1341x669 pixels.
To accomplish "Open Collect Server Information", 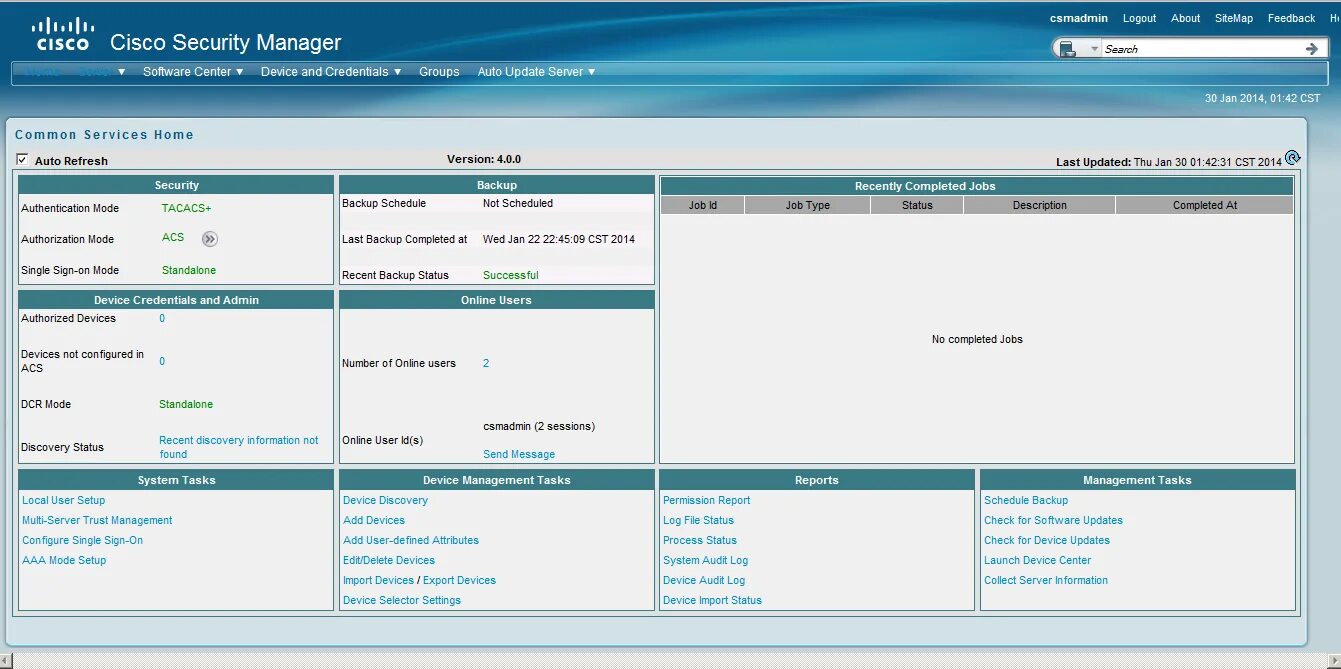I will (1046, 580).
